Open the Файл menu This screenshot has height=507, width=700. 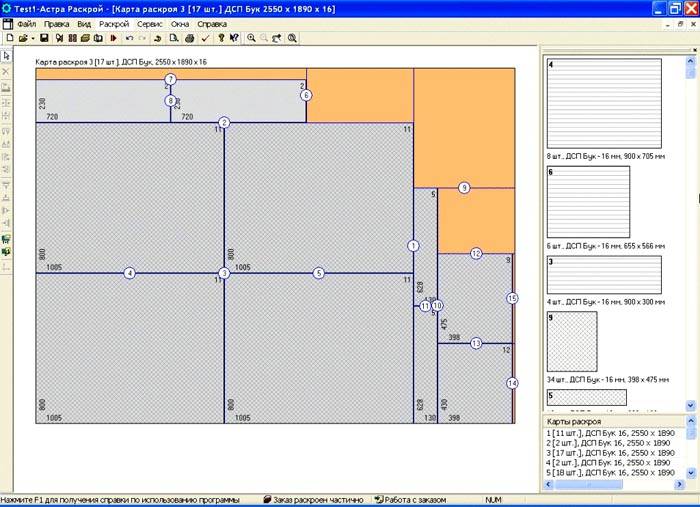point(27,22)
